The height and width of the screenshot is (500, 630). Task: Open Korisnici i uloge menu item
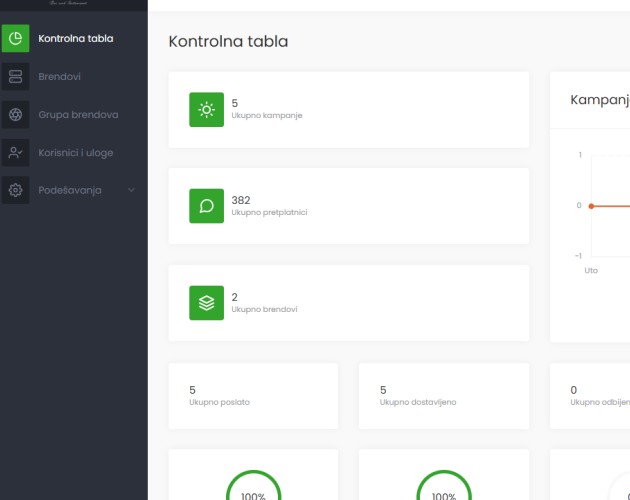pos(76,153)
